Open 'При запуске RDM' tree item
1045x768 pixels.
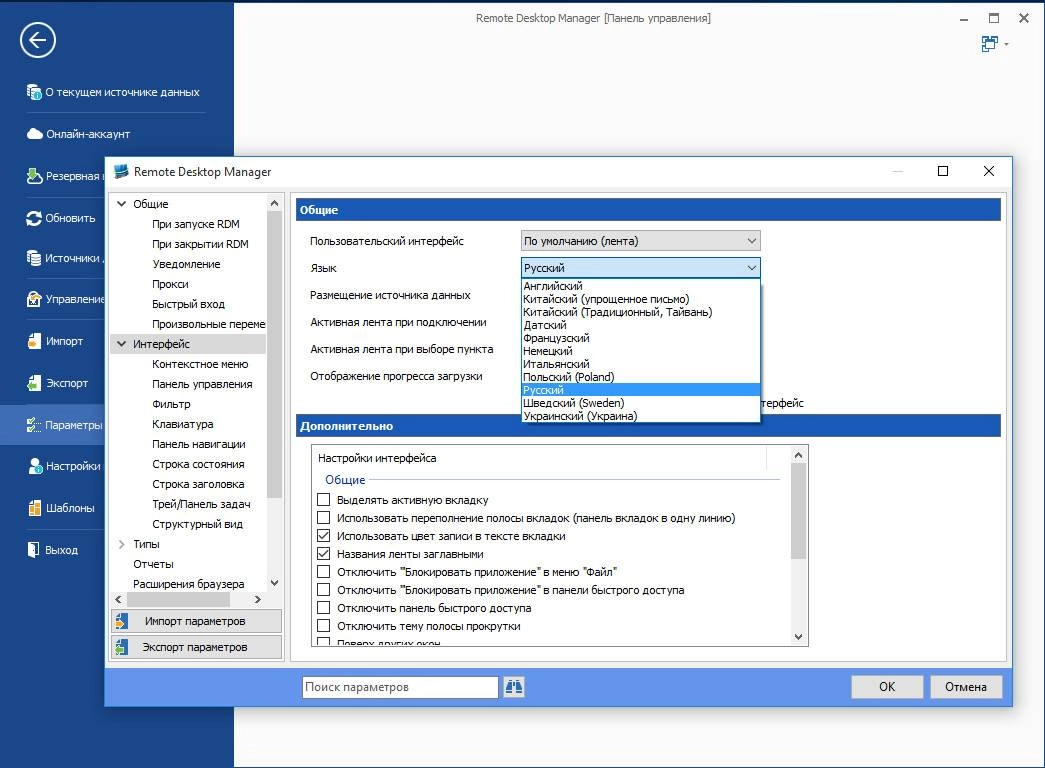click(x=195, y=224)
